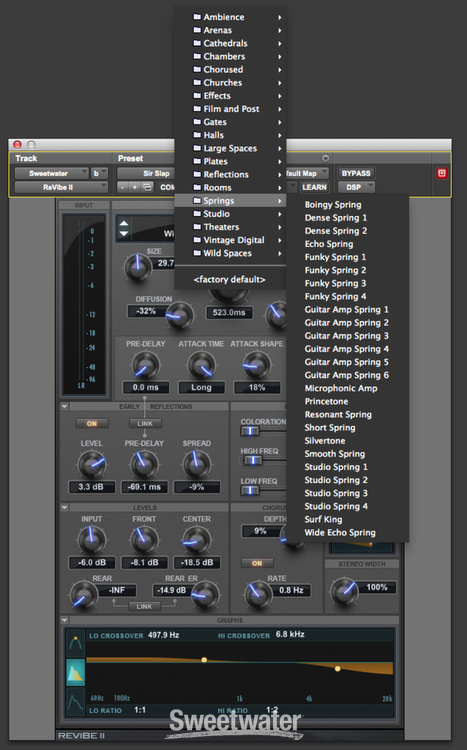Click the Rear ER level knob
The image size is (467, 750).
coord(206,596)
